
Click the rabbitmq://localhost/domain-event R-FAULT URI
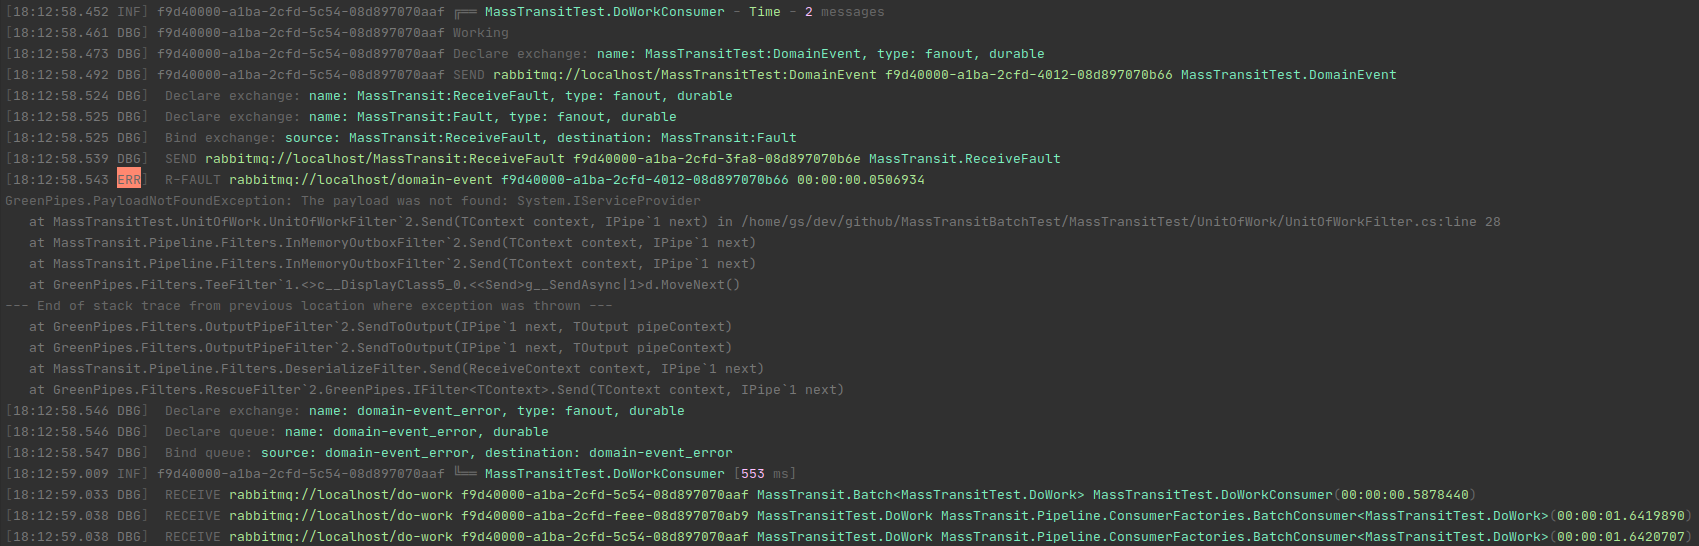click(x=361, y=180)
